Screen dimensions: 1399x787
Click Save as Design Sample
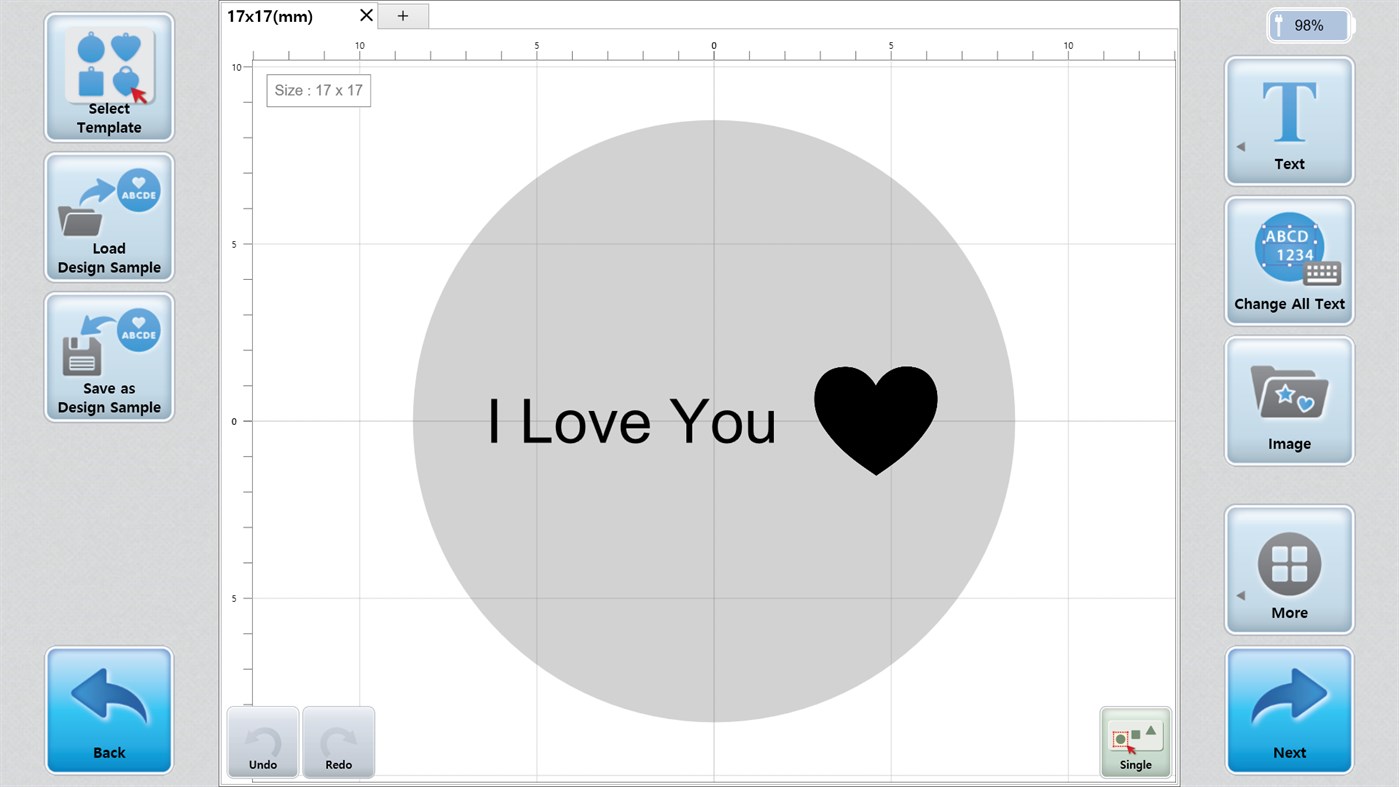click(x=109, y=357)
